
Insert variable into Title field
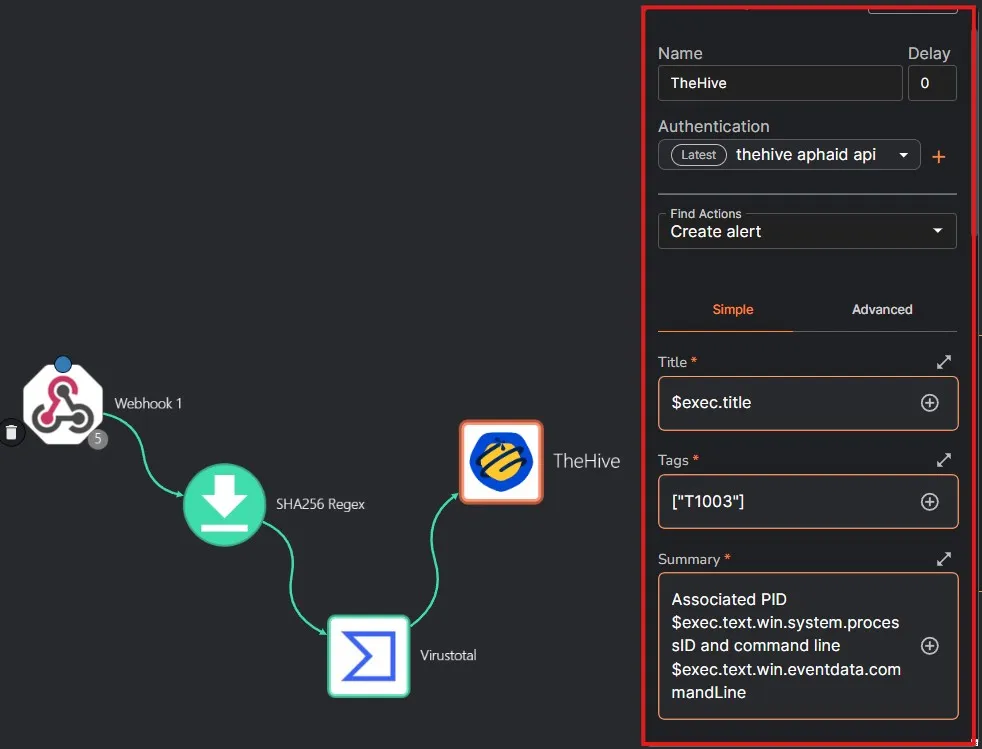[x=929, y=403]
